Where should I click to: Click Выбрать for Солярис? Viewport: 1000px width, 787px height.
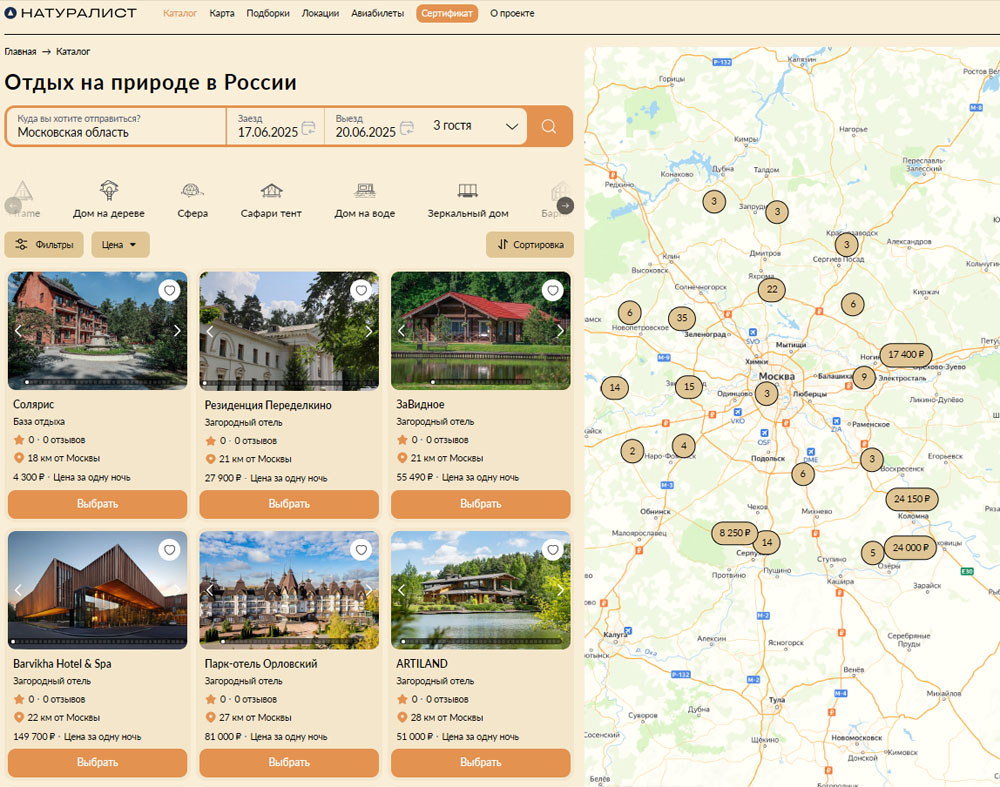click(x=98, y=504)
